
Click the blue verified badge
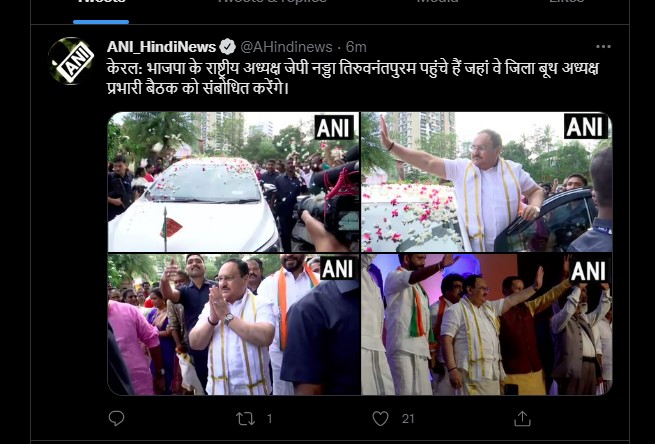(228, 47)
